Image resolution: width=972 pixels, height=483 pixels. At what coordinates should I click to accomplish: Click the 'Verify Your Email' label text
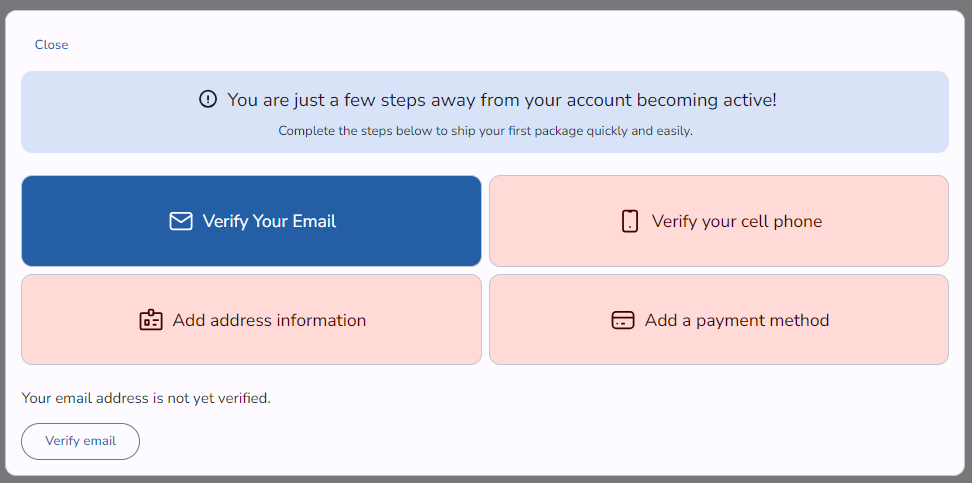tap(269, 221)
